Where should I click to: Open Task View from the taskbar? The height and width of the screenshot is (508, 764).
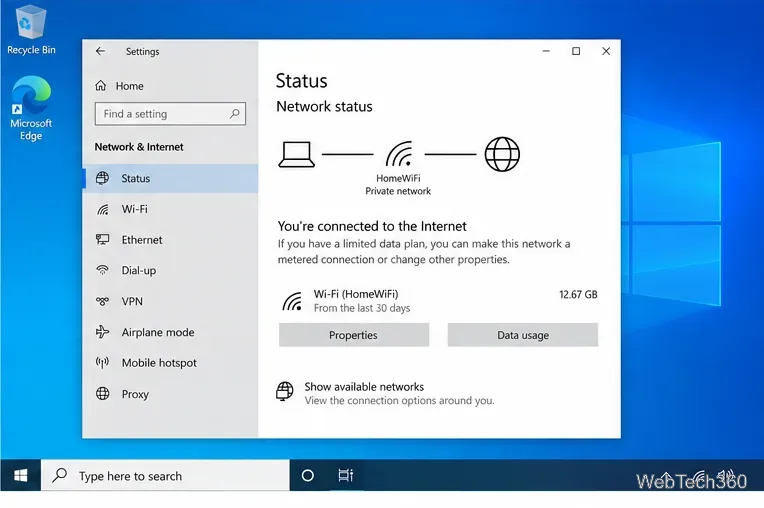click(345, 475)
